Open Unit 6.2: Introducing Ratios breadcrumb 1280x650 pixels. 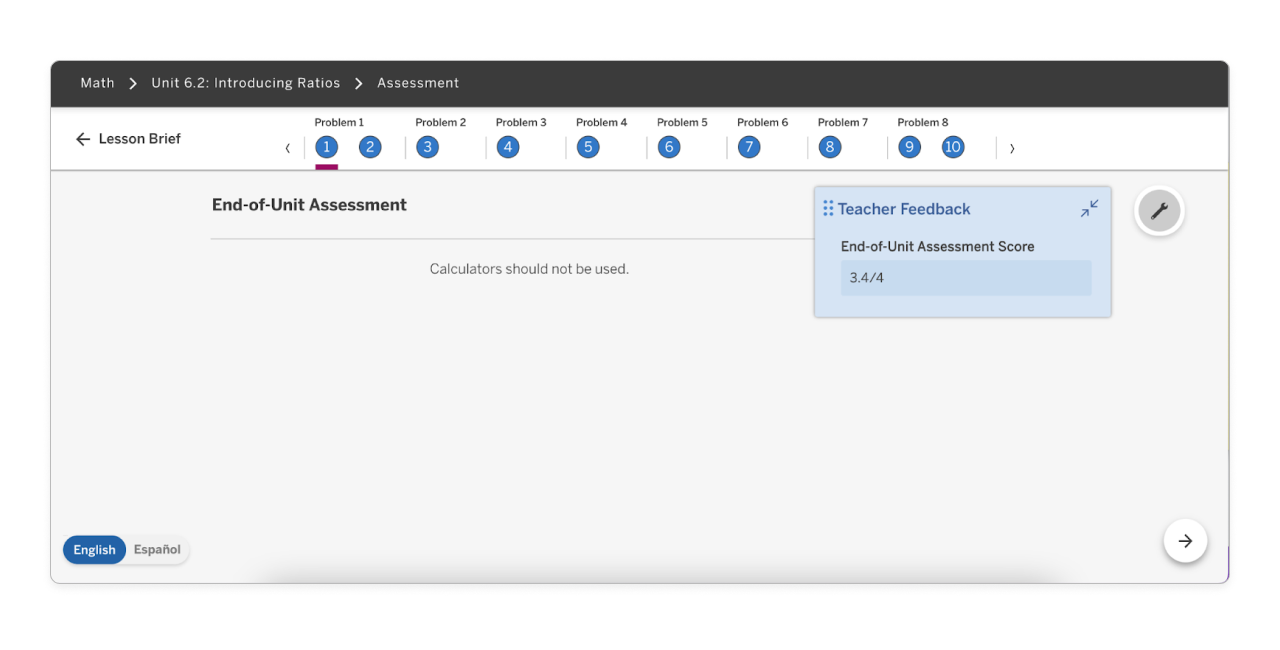246,83
